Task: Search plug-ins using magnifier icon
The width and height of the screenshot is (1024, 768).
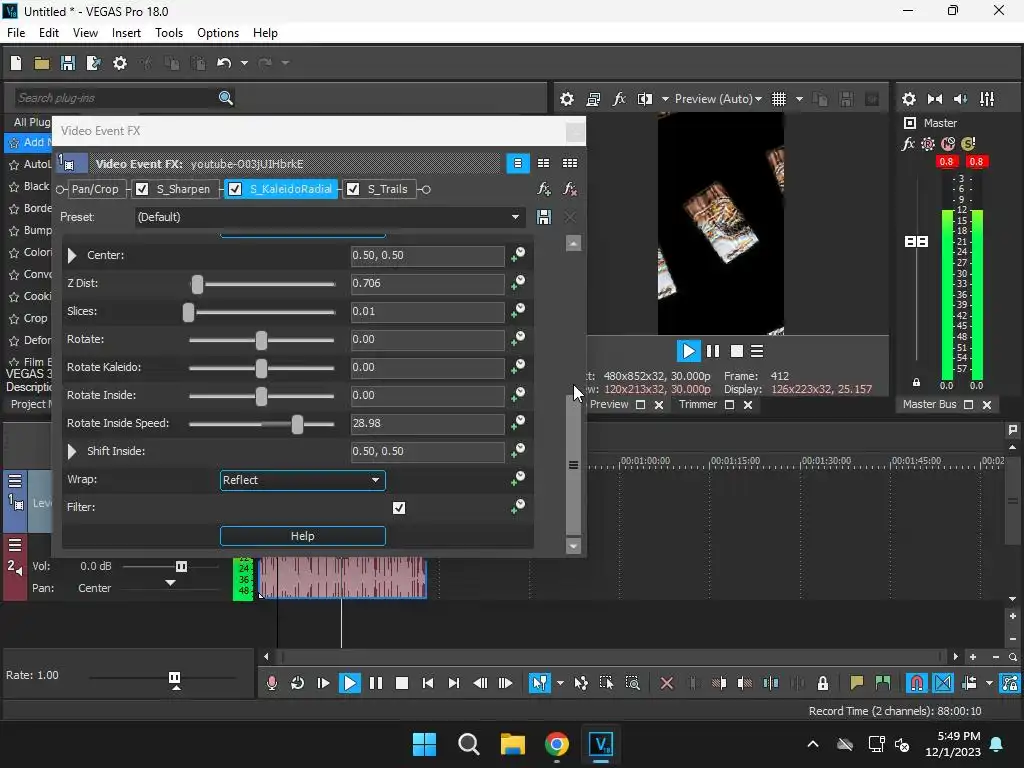Action: (225, 98)
